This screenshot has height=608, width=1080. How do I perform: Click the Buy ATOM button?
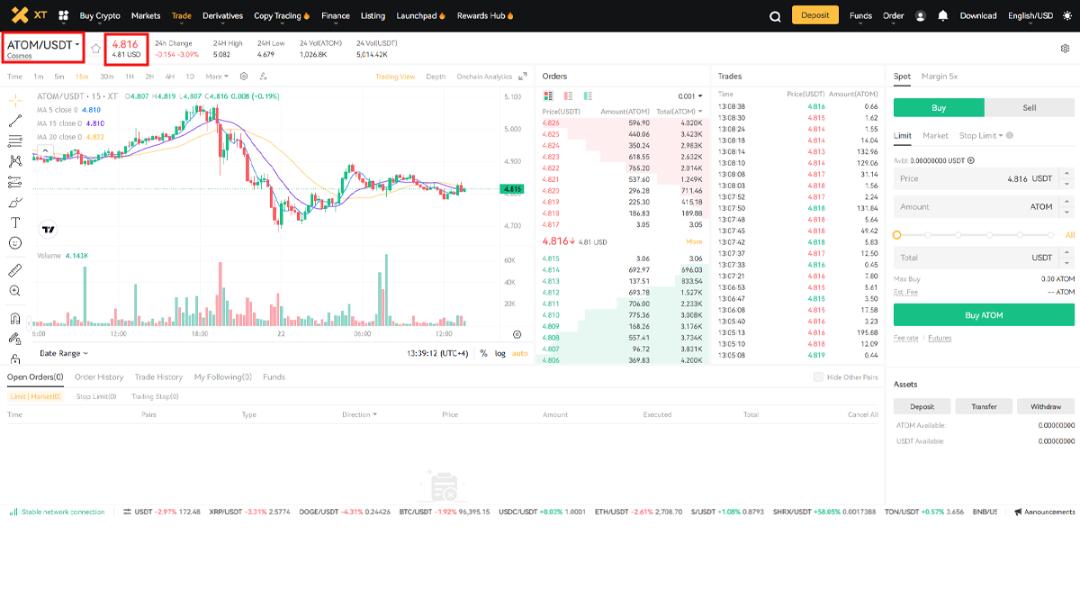[984, 315]
